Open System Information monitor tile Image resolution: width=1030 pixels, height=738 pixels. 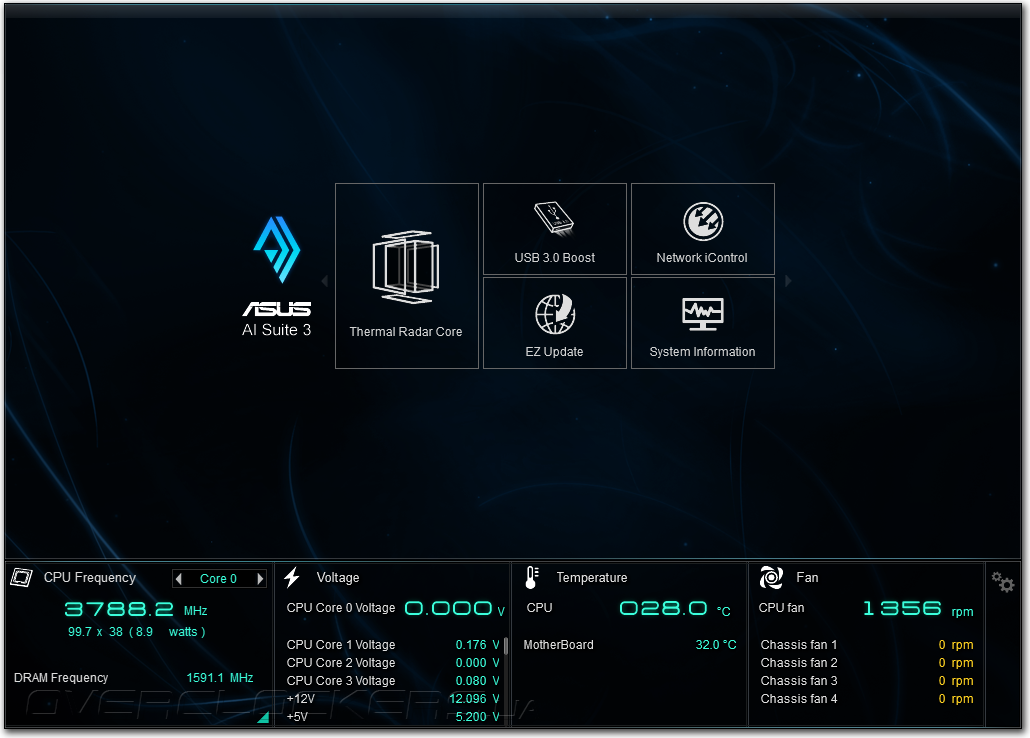[703, 323]
